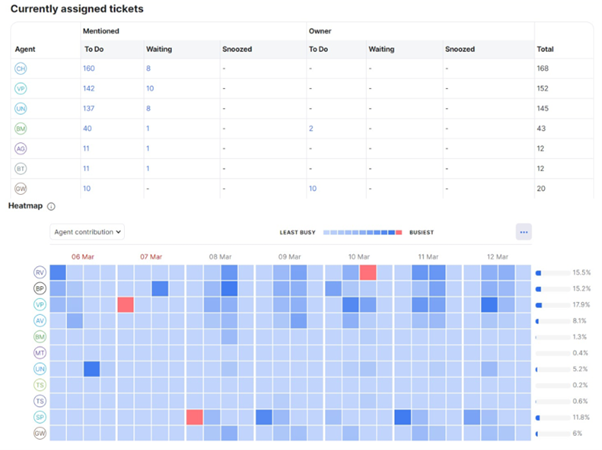The width and height of the screenshot is (602, 450).
Task: Select the TS avatar on the 0.6% heatmap row
Action: [40, 401]
